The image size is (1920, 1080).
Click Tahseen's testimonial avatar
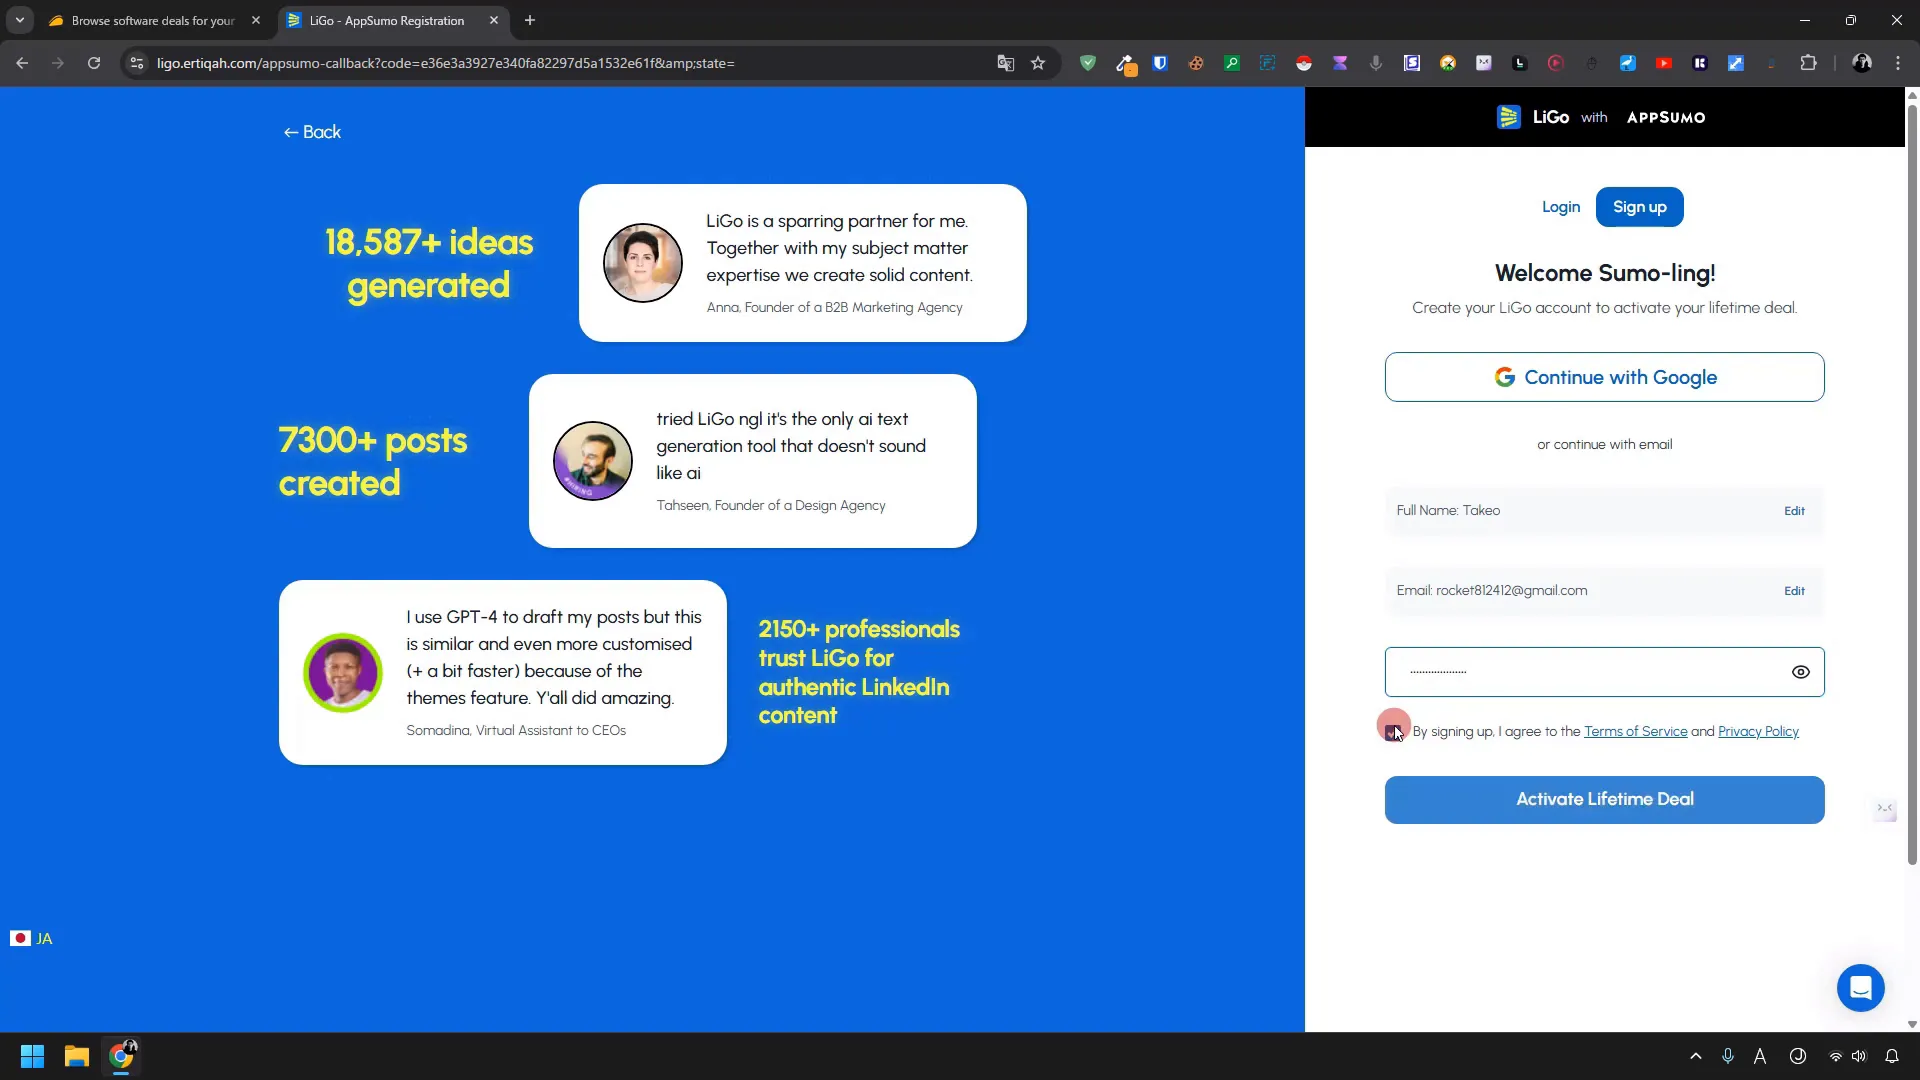click(x=593, y=461)
